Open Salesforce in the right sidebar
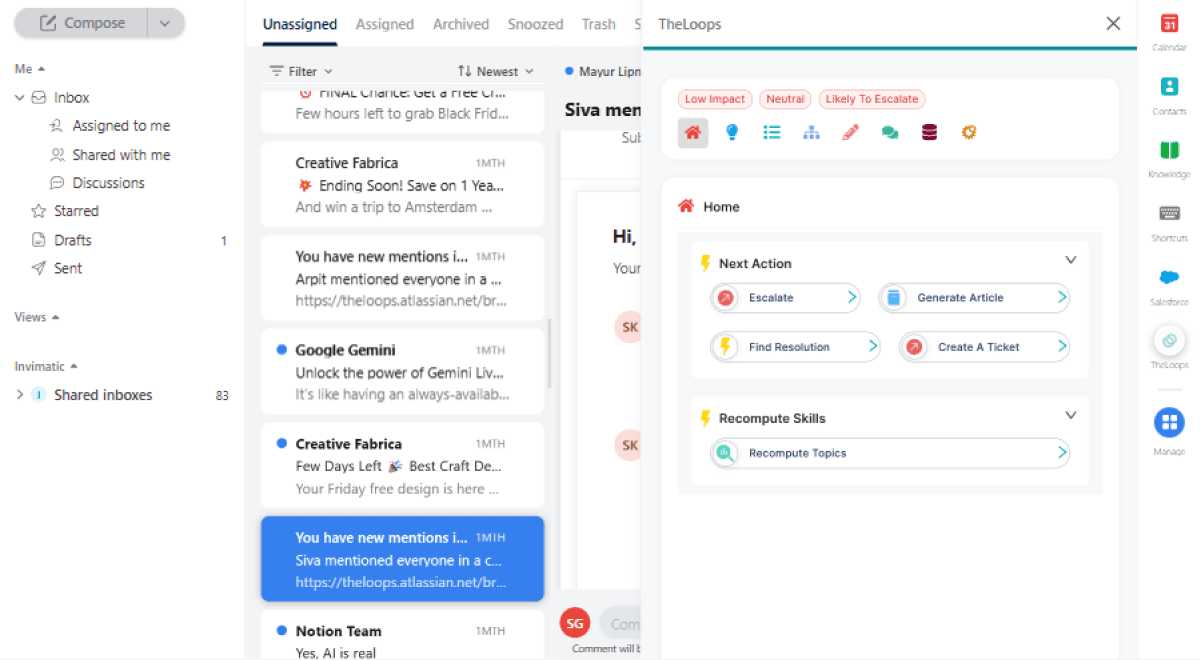The width and height of the screenshot is (1200, 660). click(x=1169, y=285)
